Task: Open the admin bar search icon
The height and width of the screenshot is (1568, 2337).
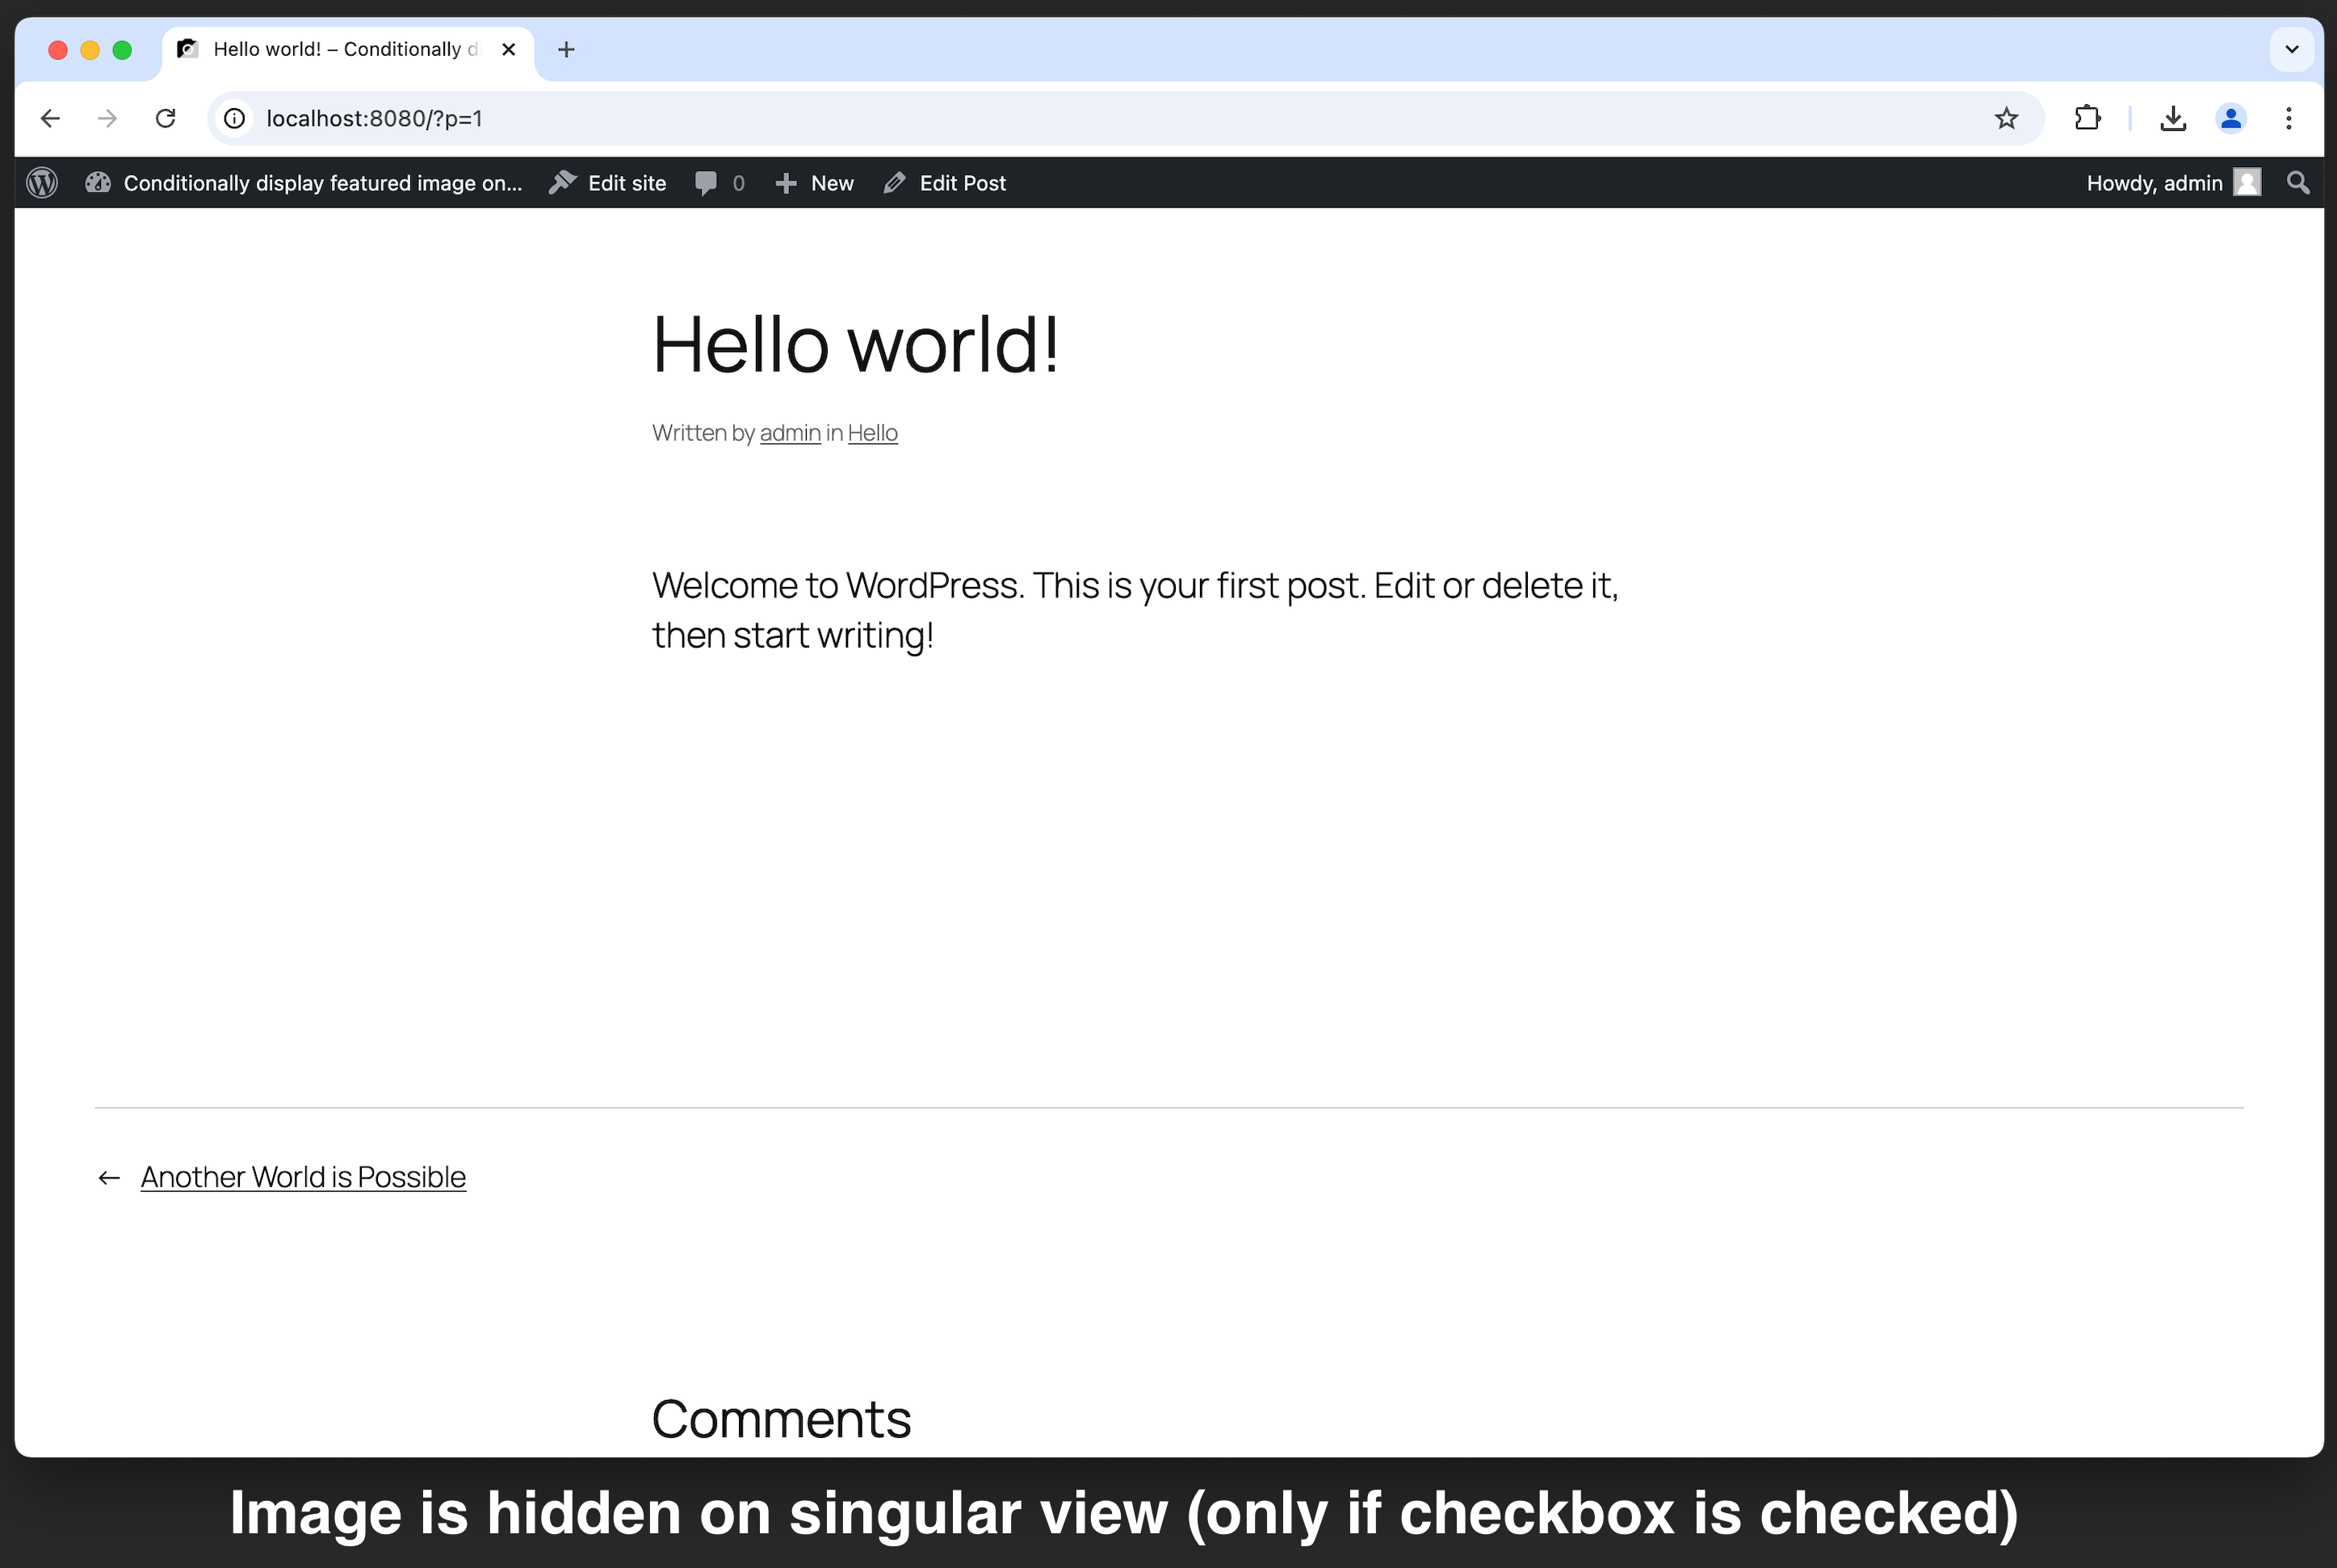Action: [x=2298, y=183]
